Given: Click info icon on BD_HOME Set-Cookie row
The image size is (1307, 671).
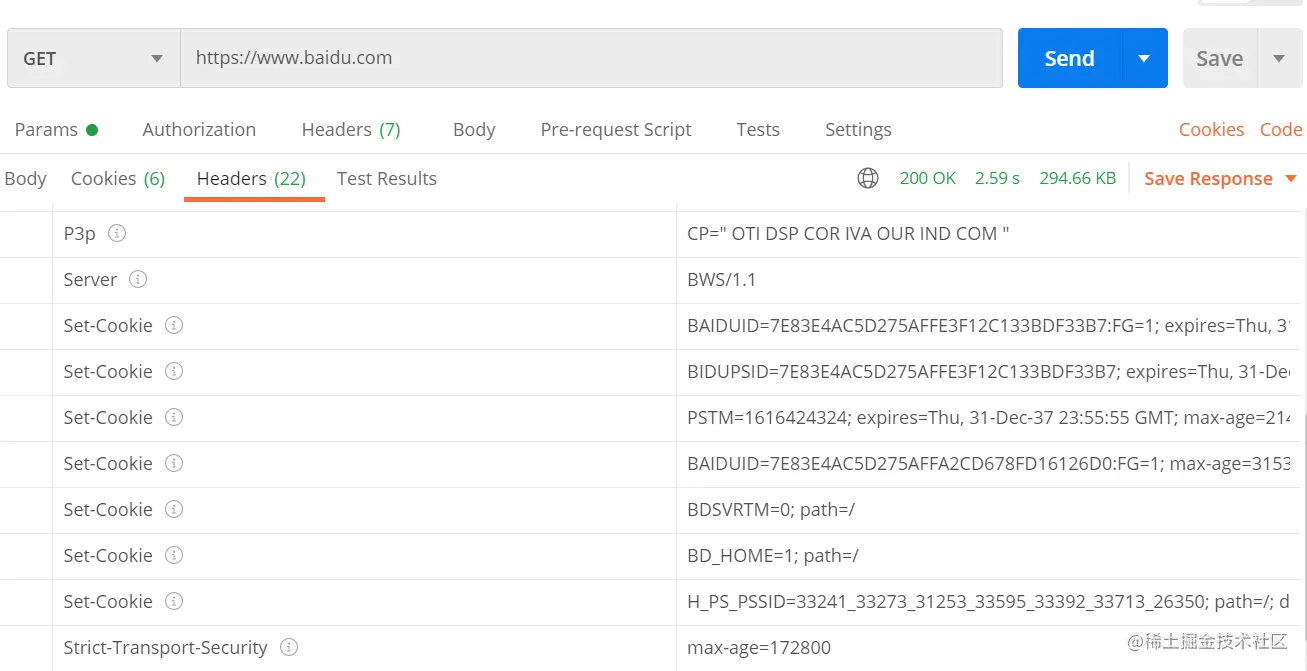Looking at the screenshot, I should [174, 555].
